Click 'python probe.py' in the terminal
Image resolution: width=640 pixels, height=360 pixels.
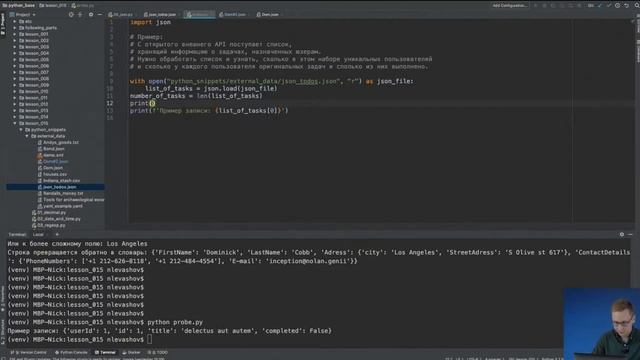pos(175,322)
